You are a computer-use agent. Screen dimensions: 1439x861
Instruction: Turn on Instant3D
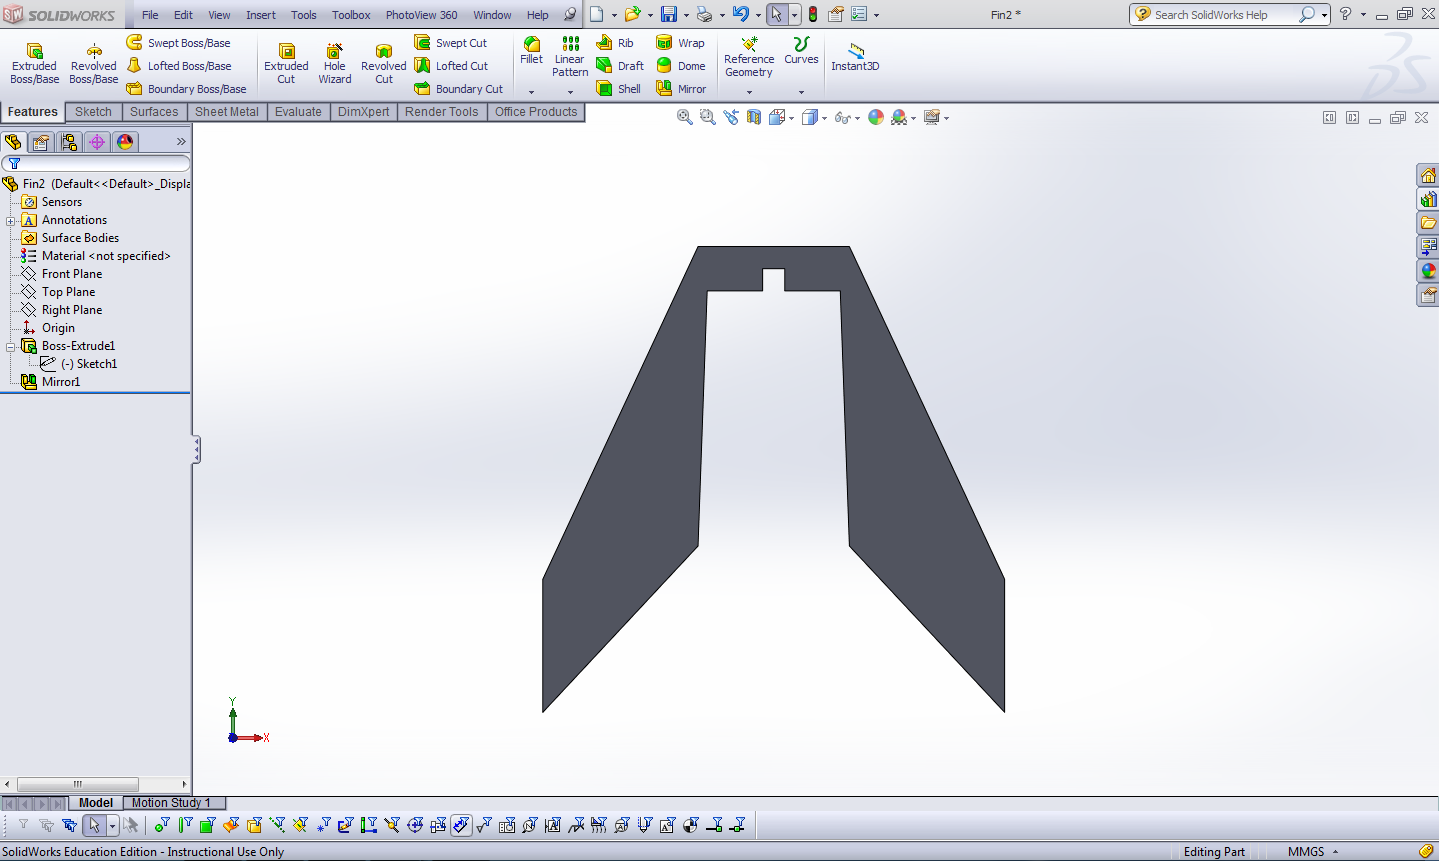pos(855,57)
